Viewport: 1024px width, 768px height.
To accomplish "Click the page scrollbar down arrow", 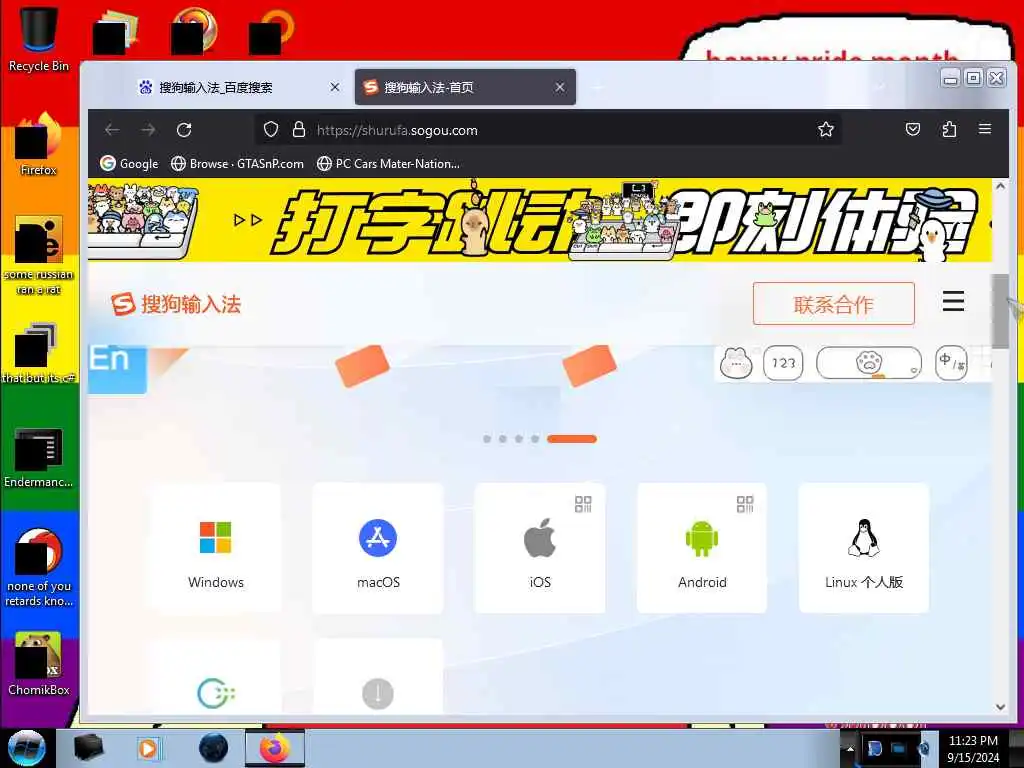I will (1000, 707).
